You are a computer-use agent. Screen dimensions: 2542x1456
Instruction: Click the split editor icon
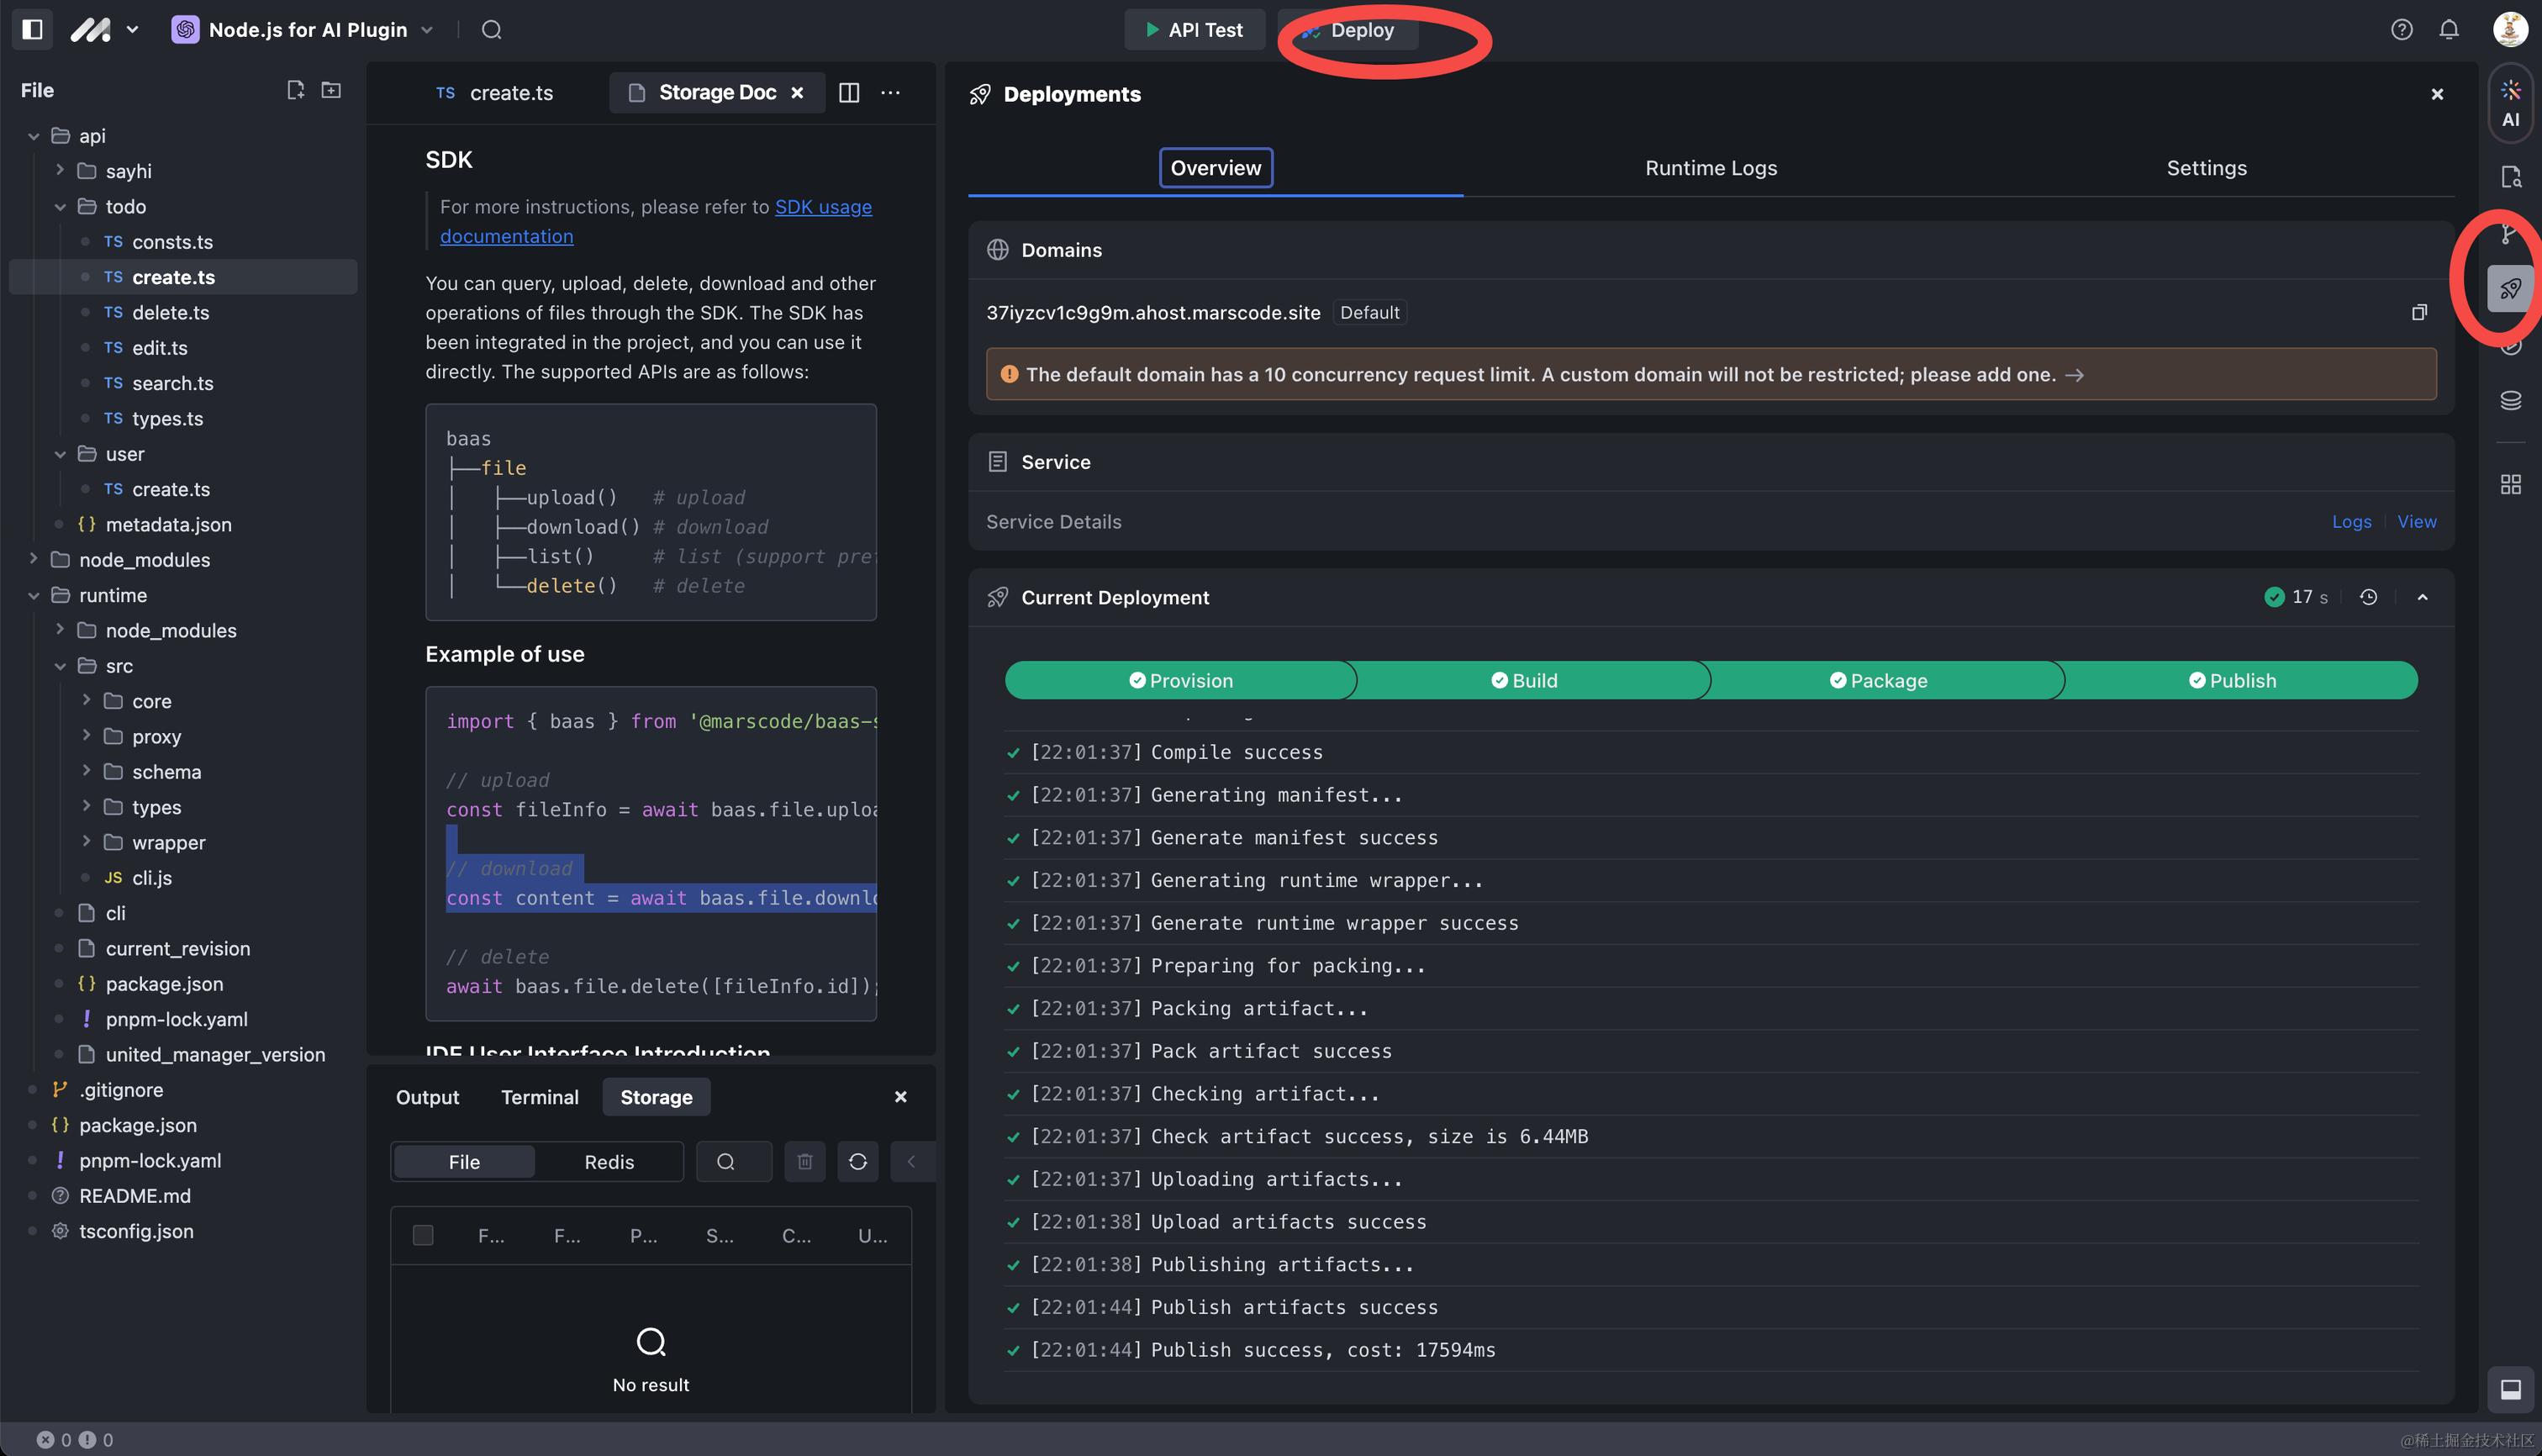(x=849, y=93)
